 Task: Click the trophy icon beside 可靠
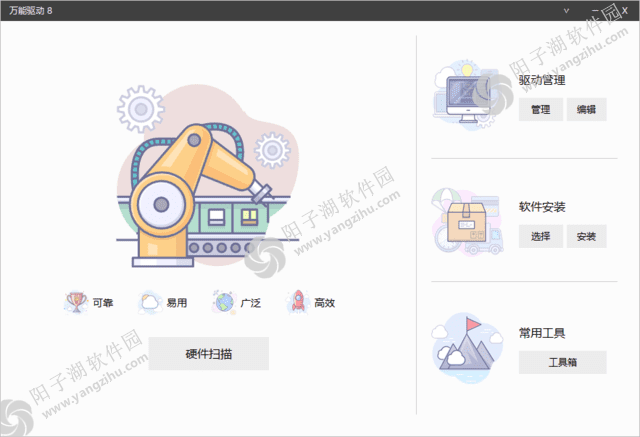[x=76, y=302]
